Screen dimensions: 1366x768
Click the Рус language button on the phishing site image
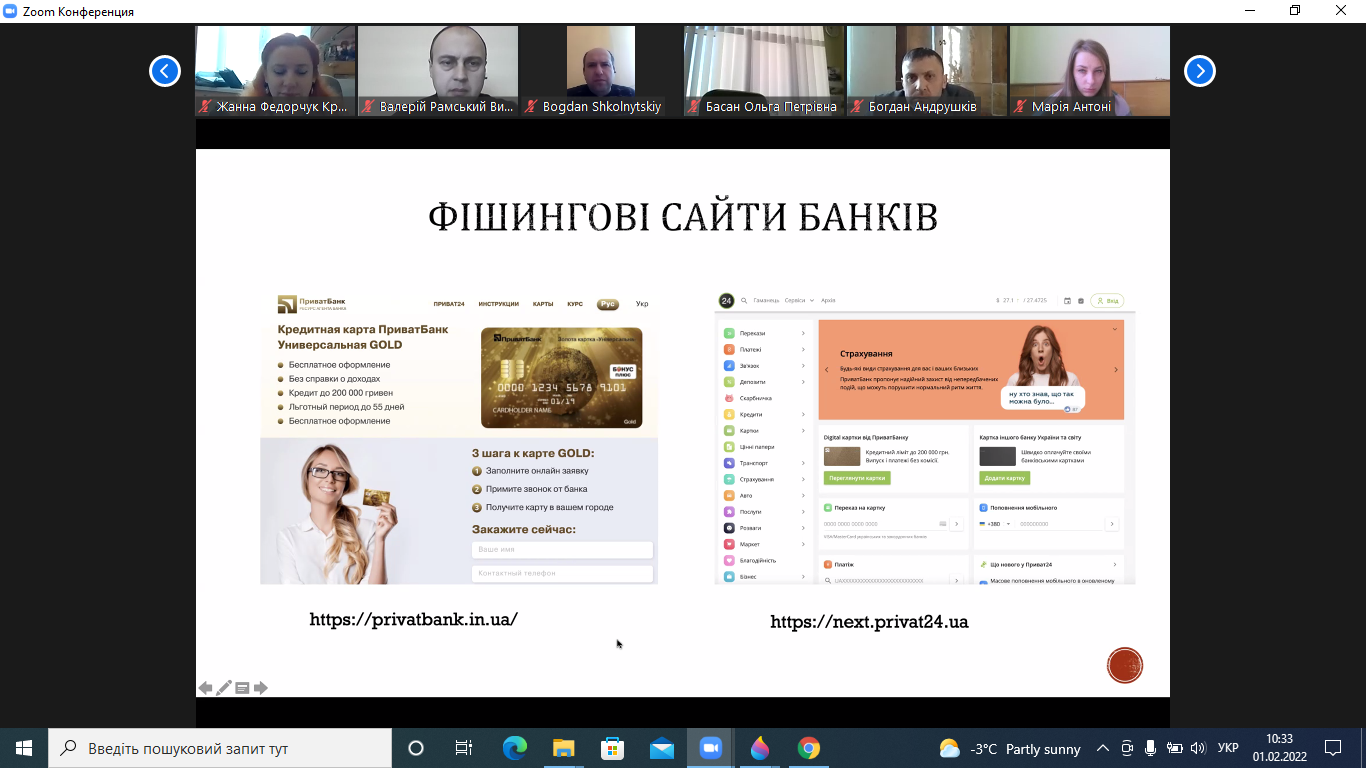(608, 304)
